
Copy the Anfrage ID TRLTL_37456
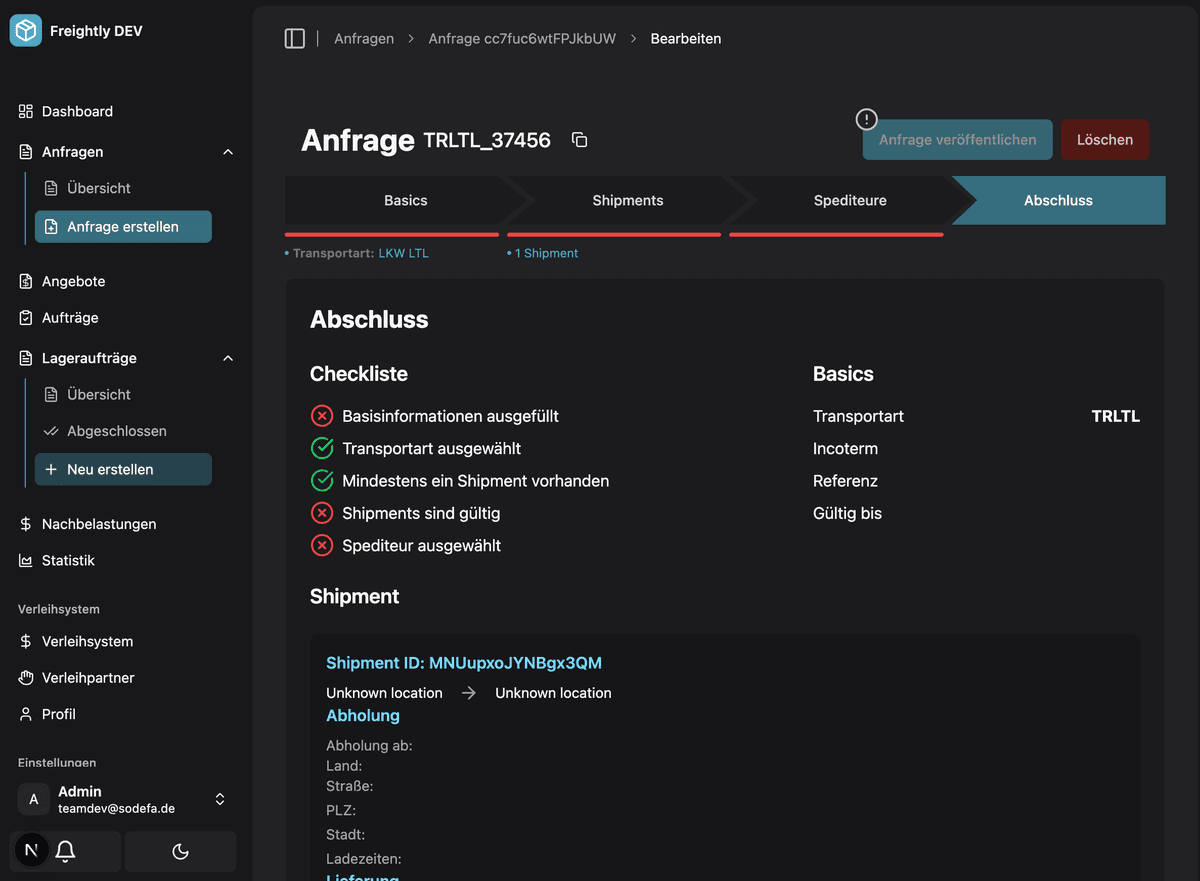point(579,140)
